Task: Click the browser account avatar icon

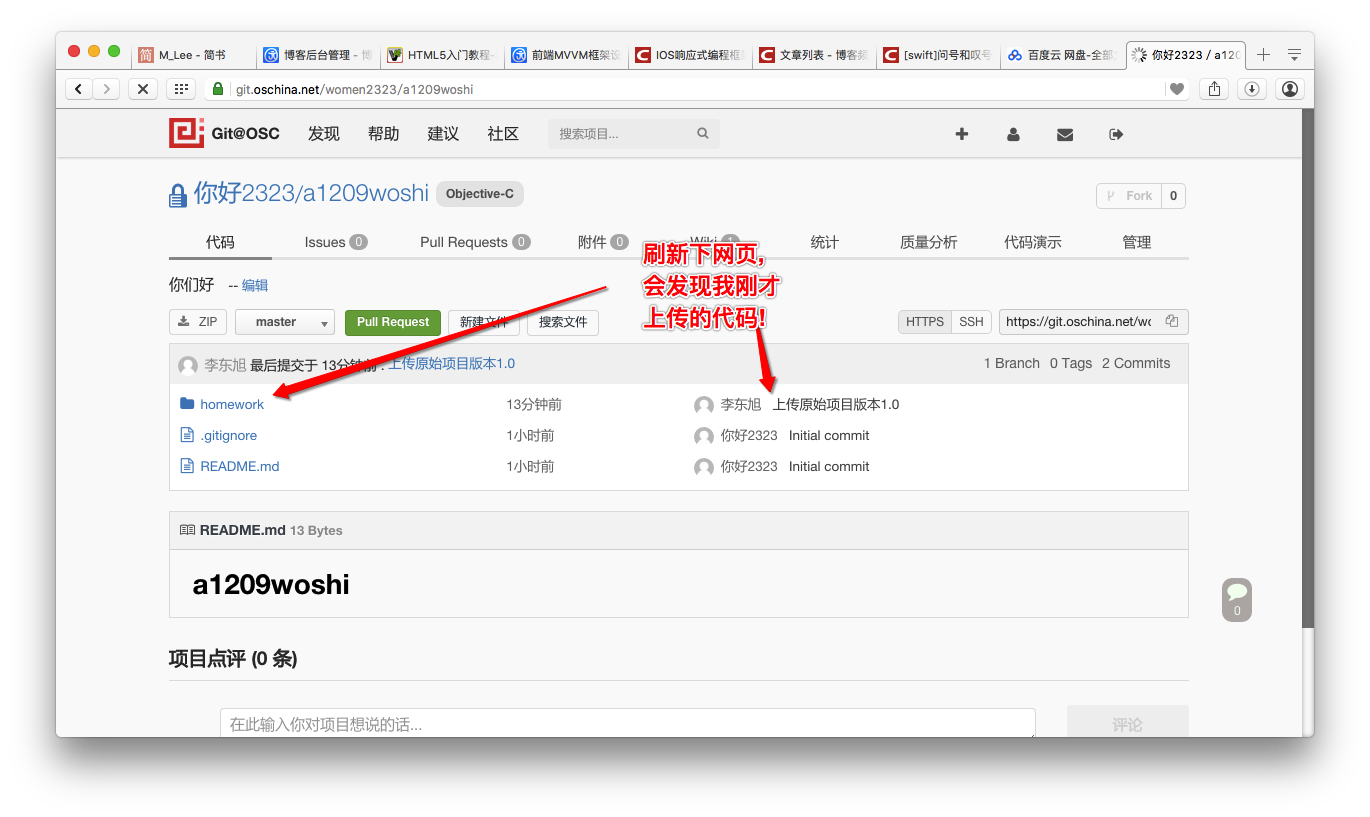Action: [x=1290, y=89]
